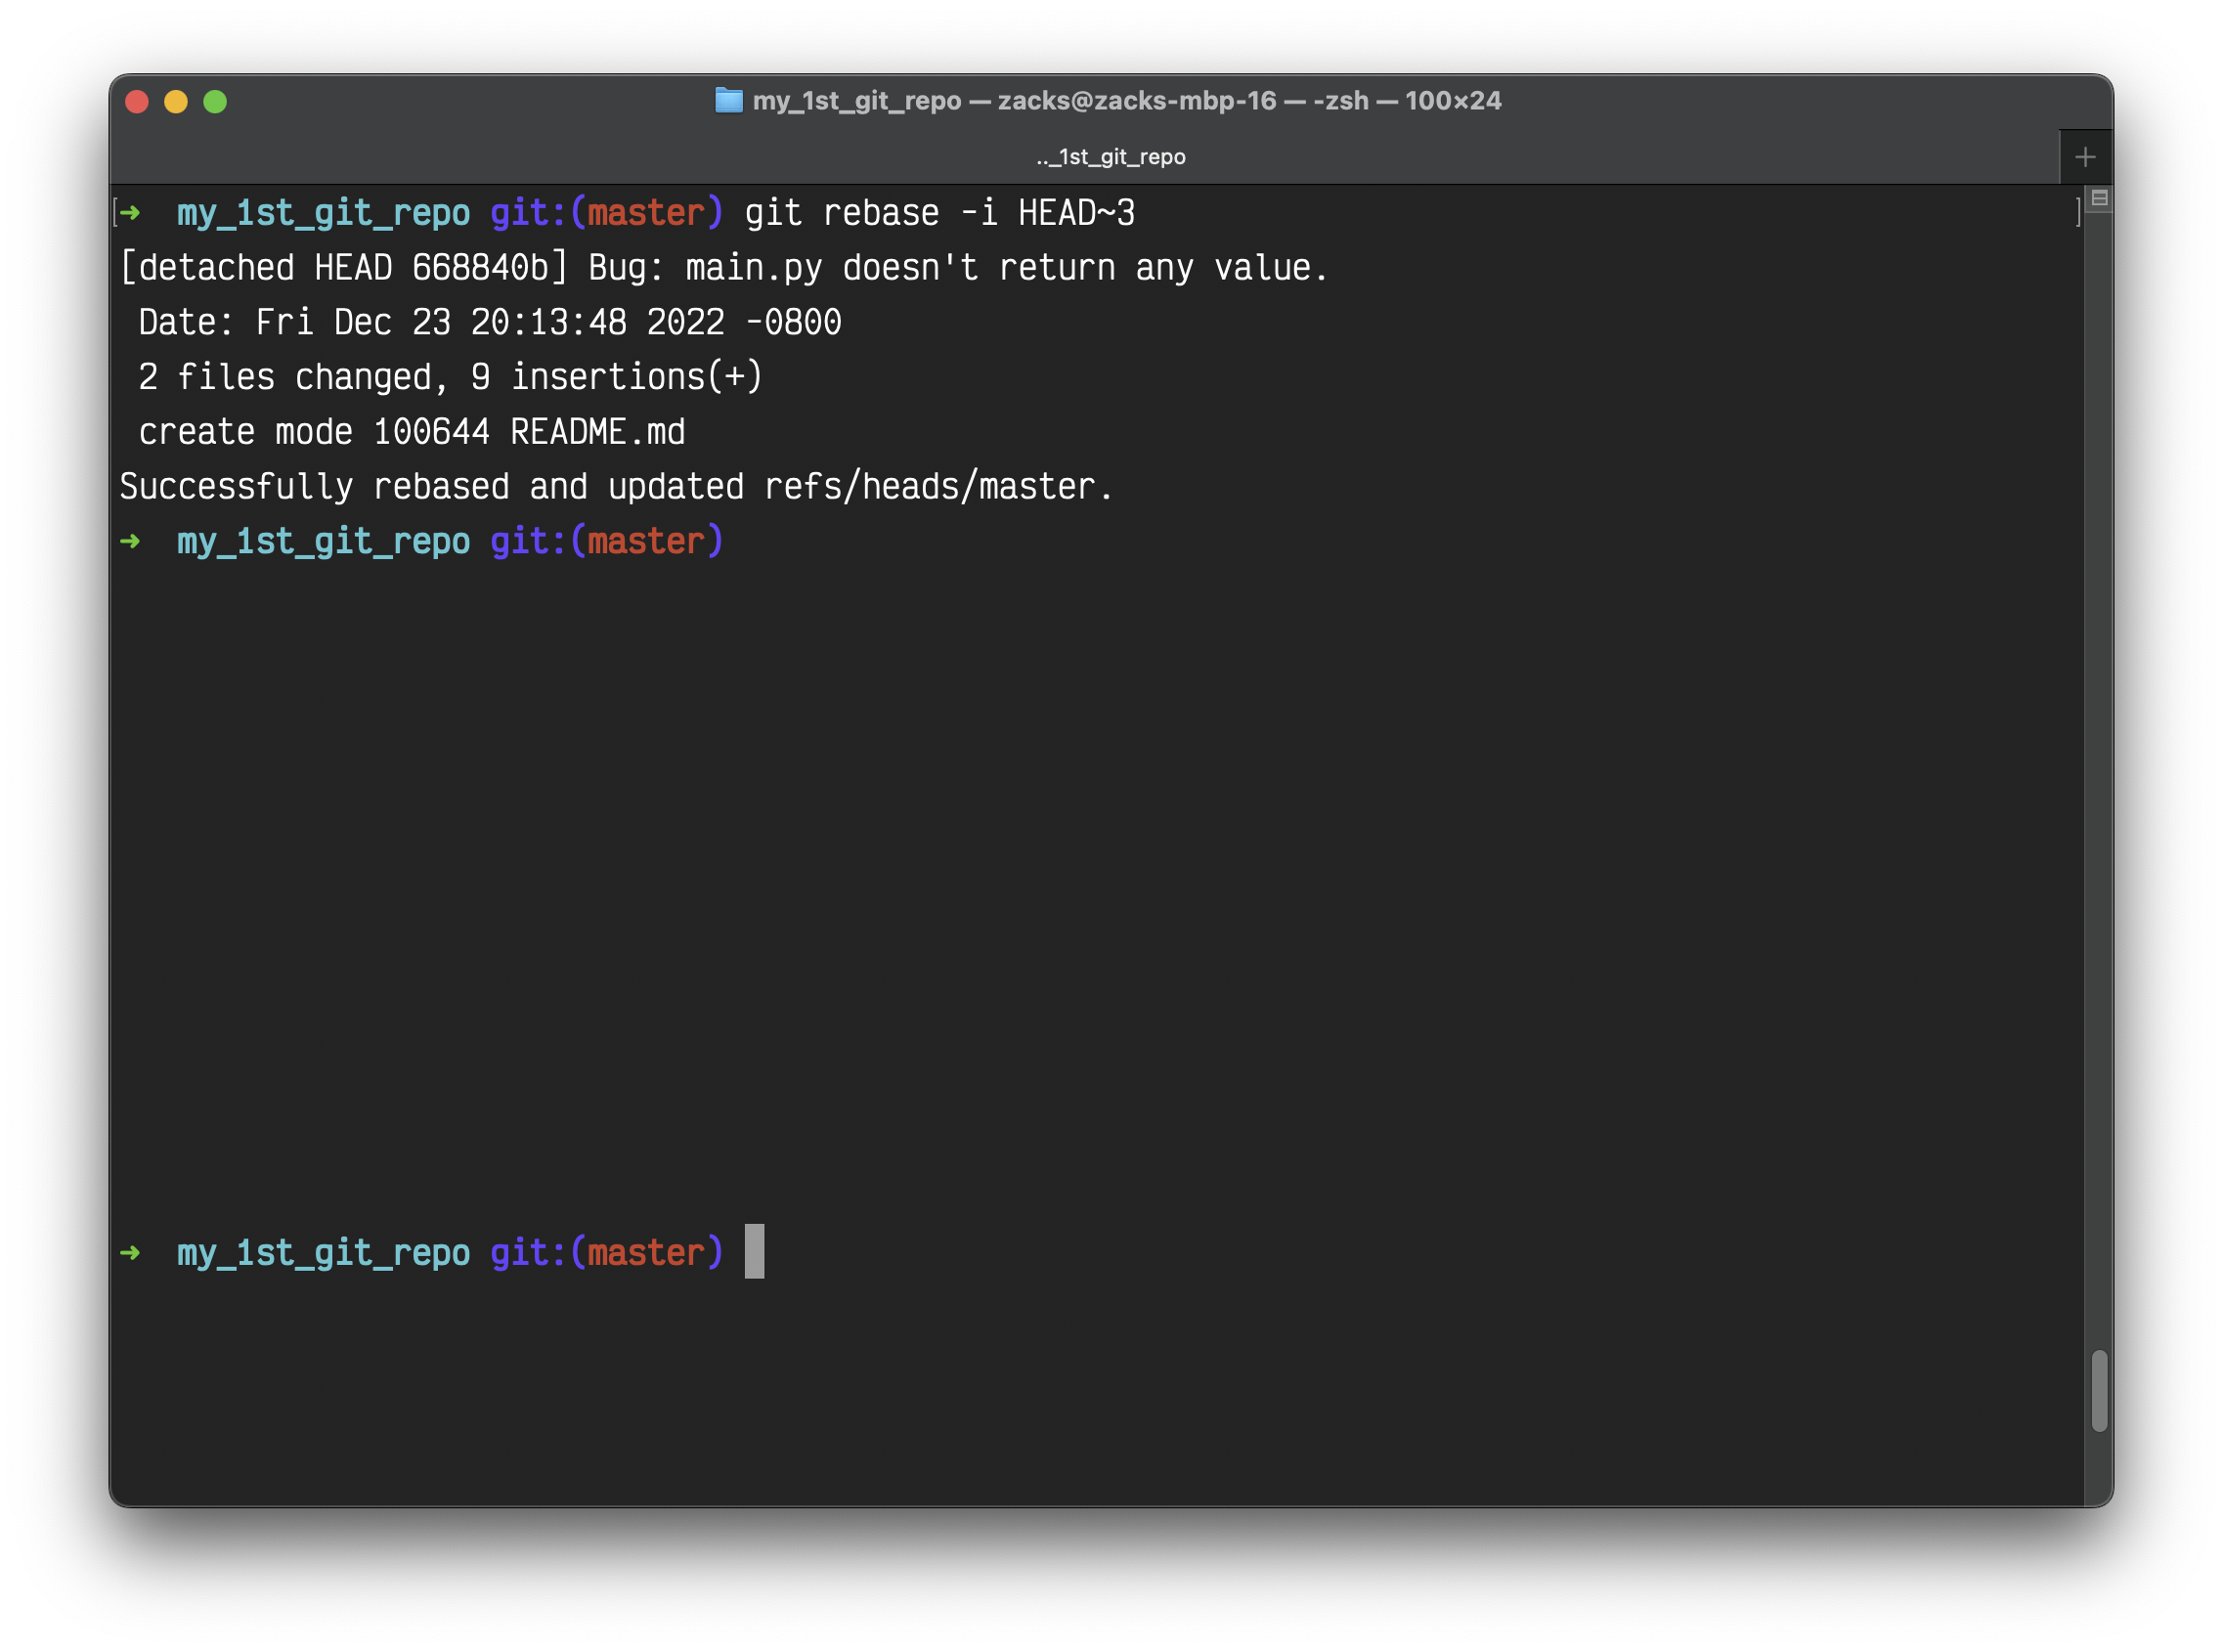Click the 'git rebase -i HEAD~3' command
Image resolution: width=2223 pixels, height=1652 pixels.
939,213
